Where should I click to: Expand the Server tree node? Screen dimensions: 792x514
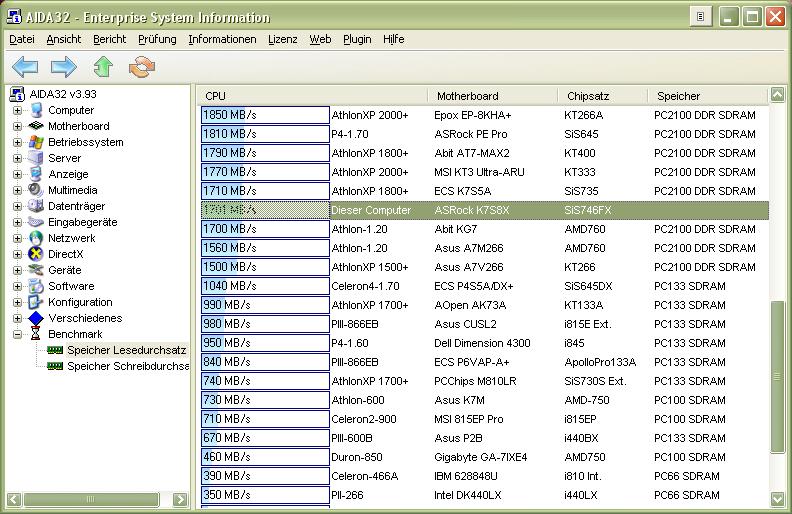click(18, 158)
